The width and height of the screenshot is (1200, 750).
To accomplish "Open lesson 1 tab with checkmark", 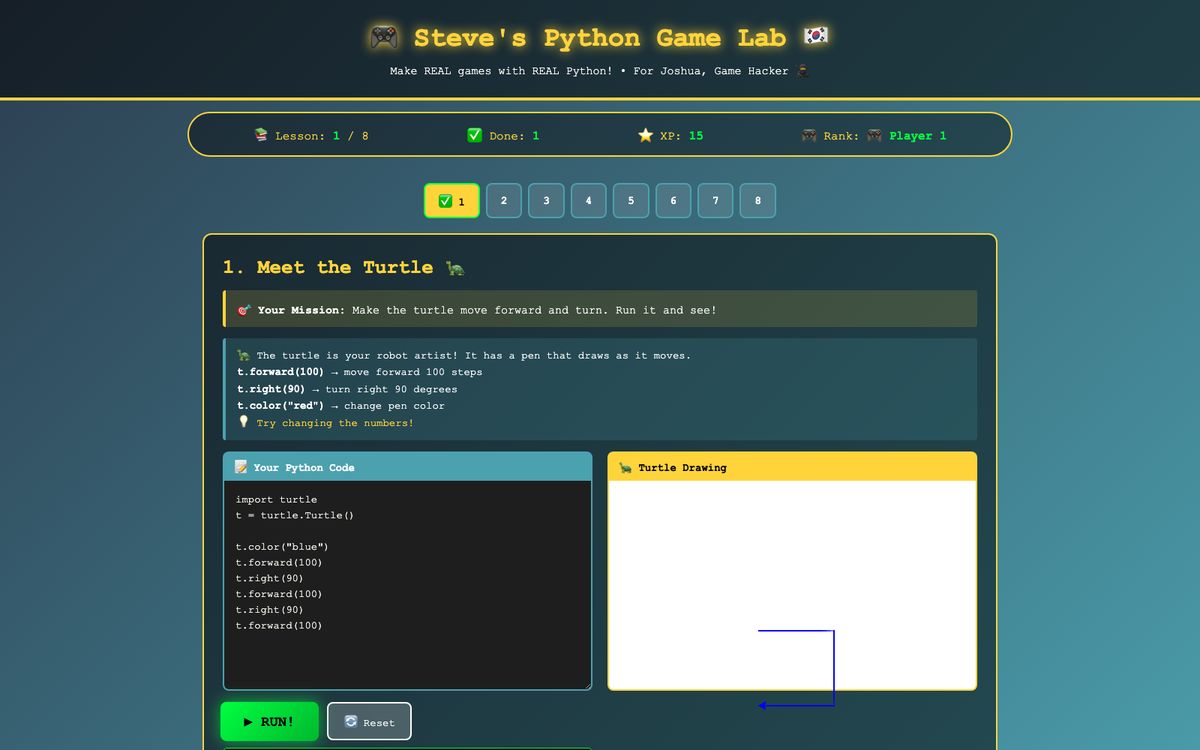I will [452, 201].
